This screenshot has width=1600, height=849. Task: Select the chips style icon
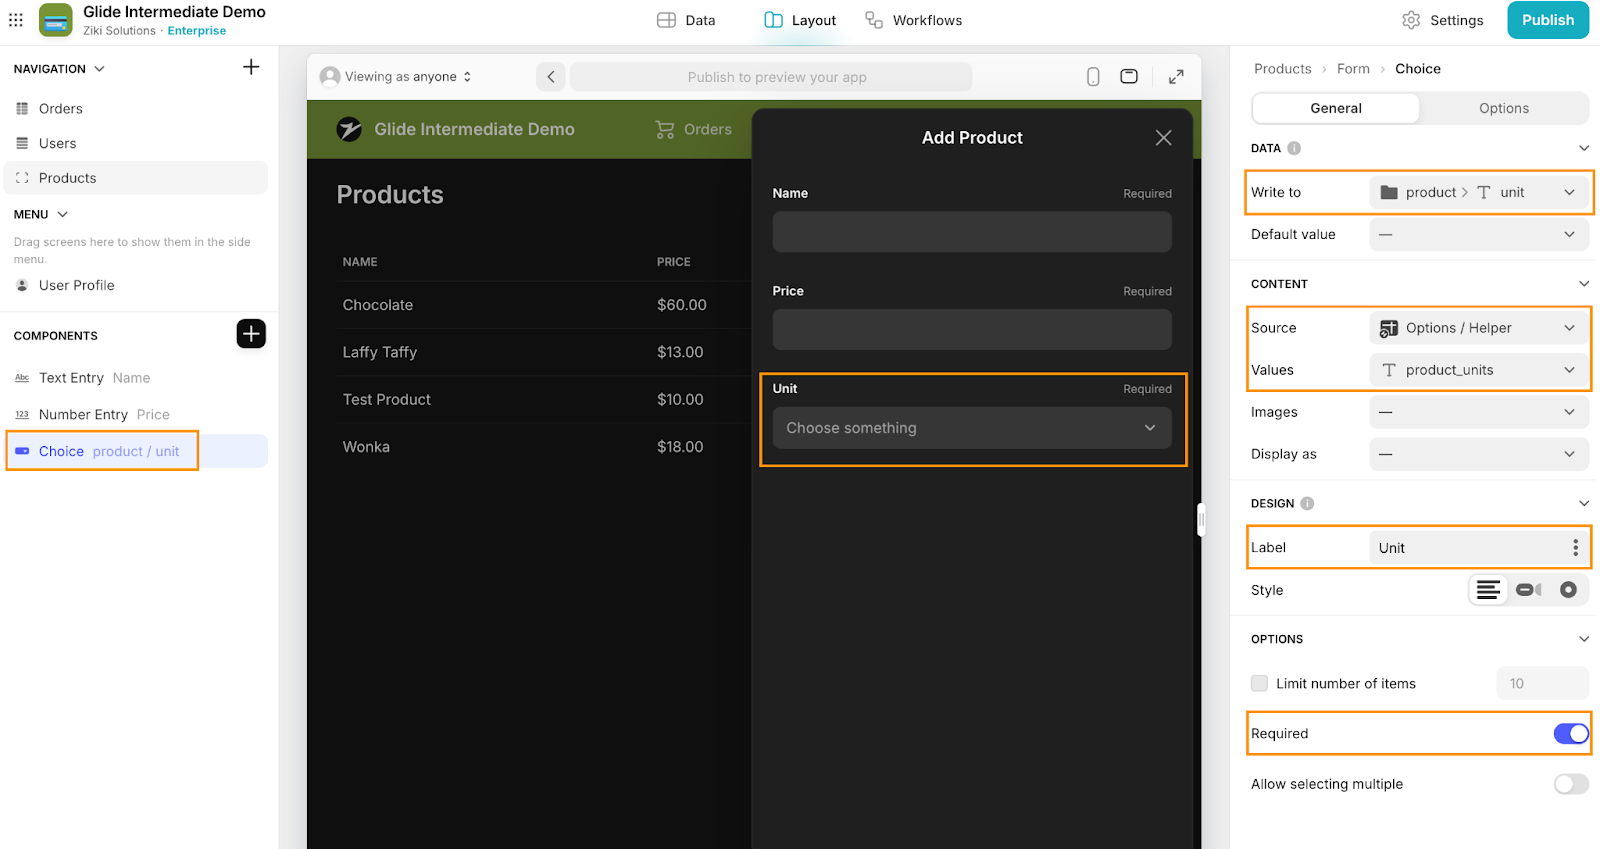coord(1528,590)
